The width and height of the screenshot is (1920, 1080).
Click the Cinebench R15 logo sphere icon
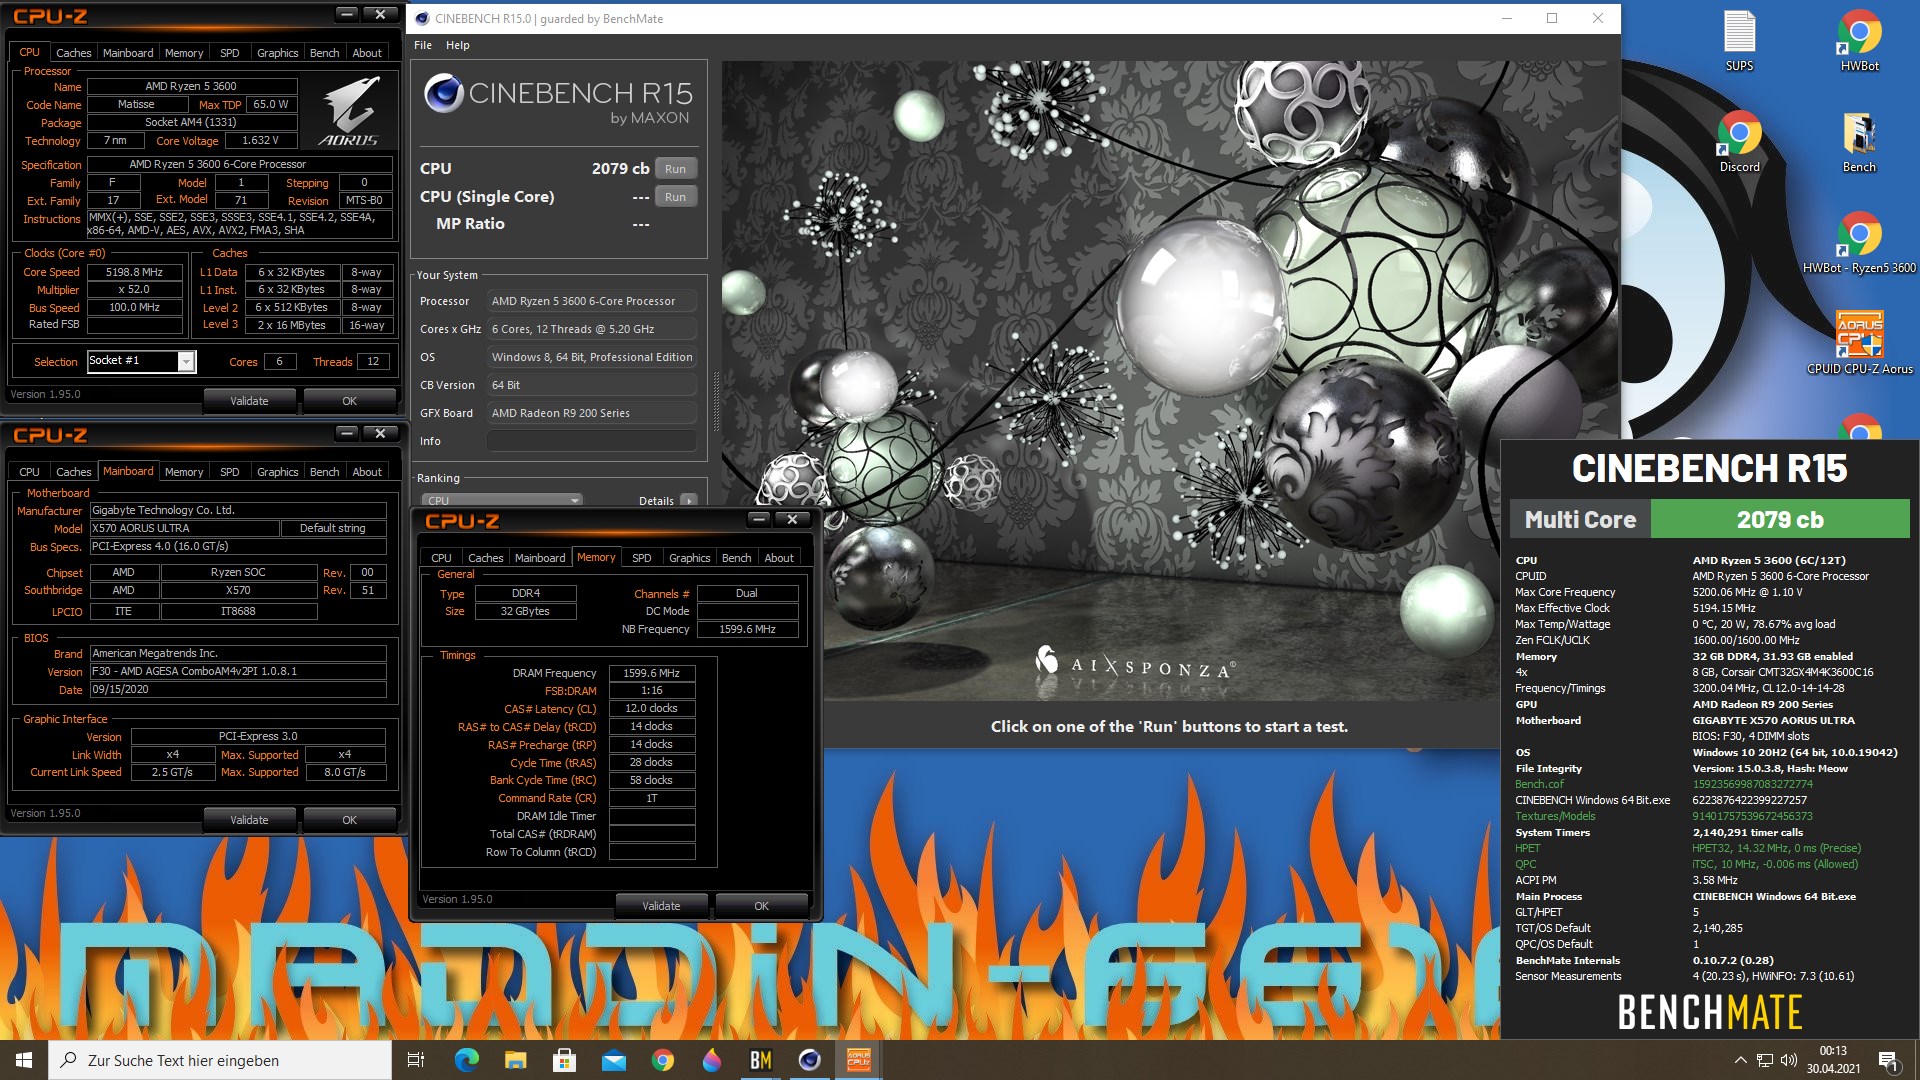pyautogui.click(x=443, y=94)
